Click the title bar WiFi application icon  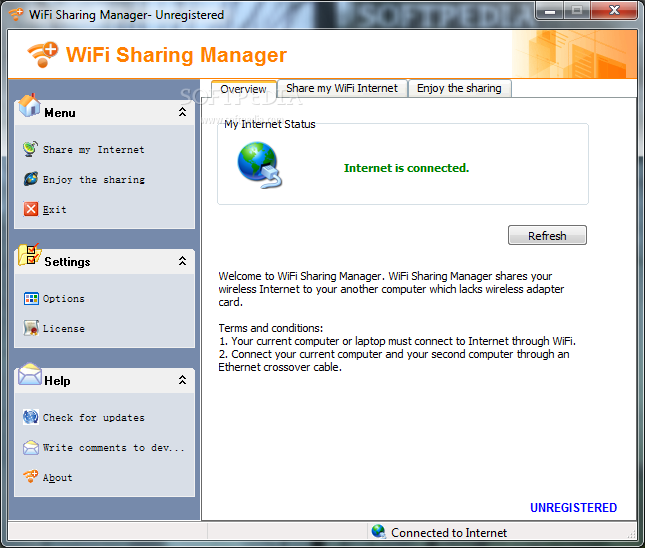click(16, 14)
